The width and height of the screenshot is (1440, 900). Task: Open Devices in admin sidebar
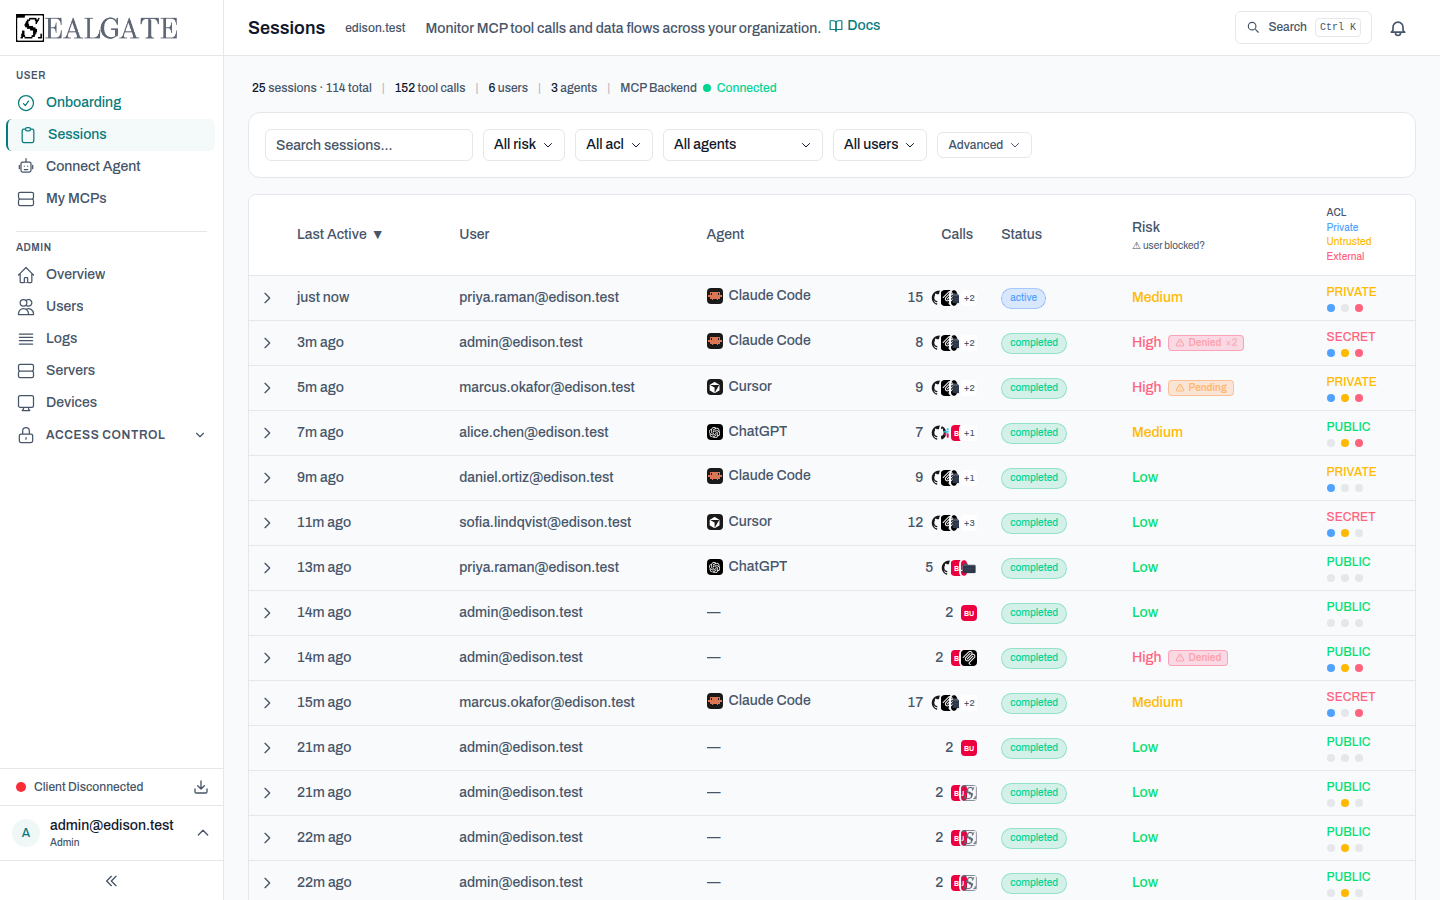[x=71, y=402]
